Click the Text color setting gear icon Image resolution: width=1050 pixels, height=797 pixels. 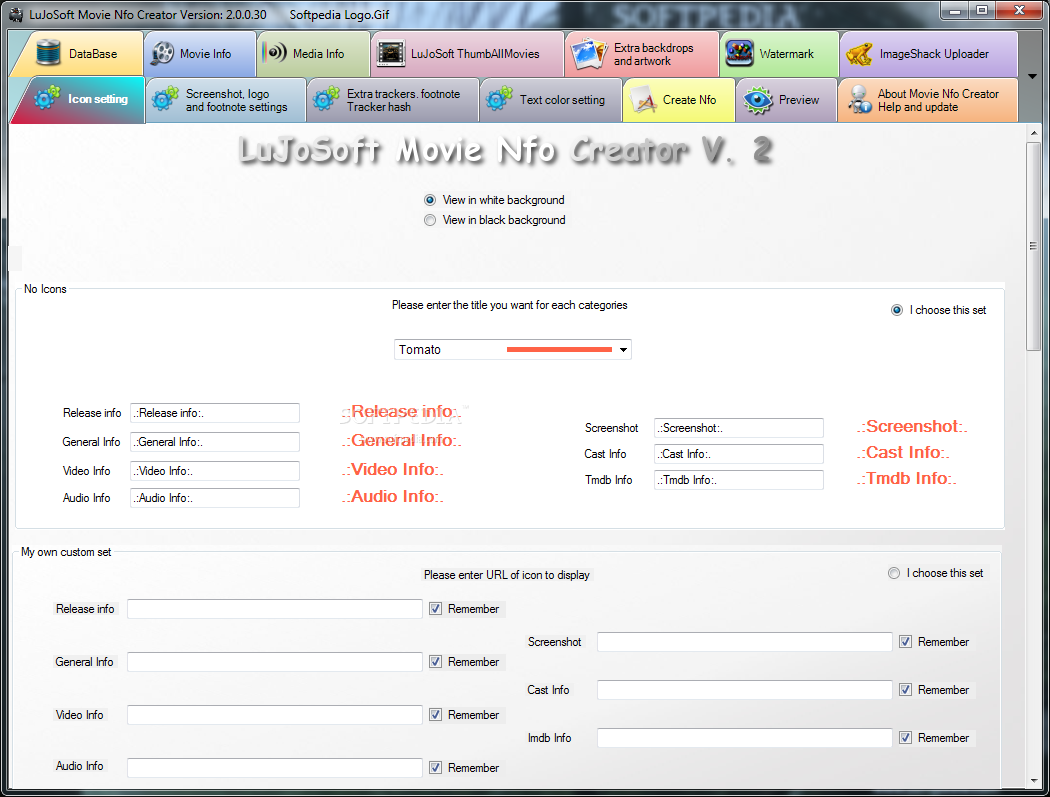[499, 99]
